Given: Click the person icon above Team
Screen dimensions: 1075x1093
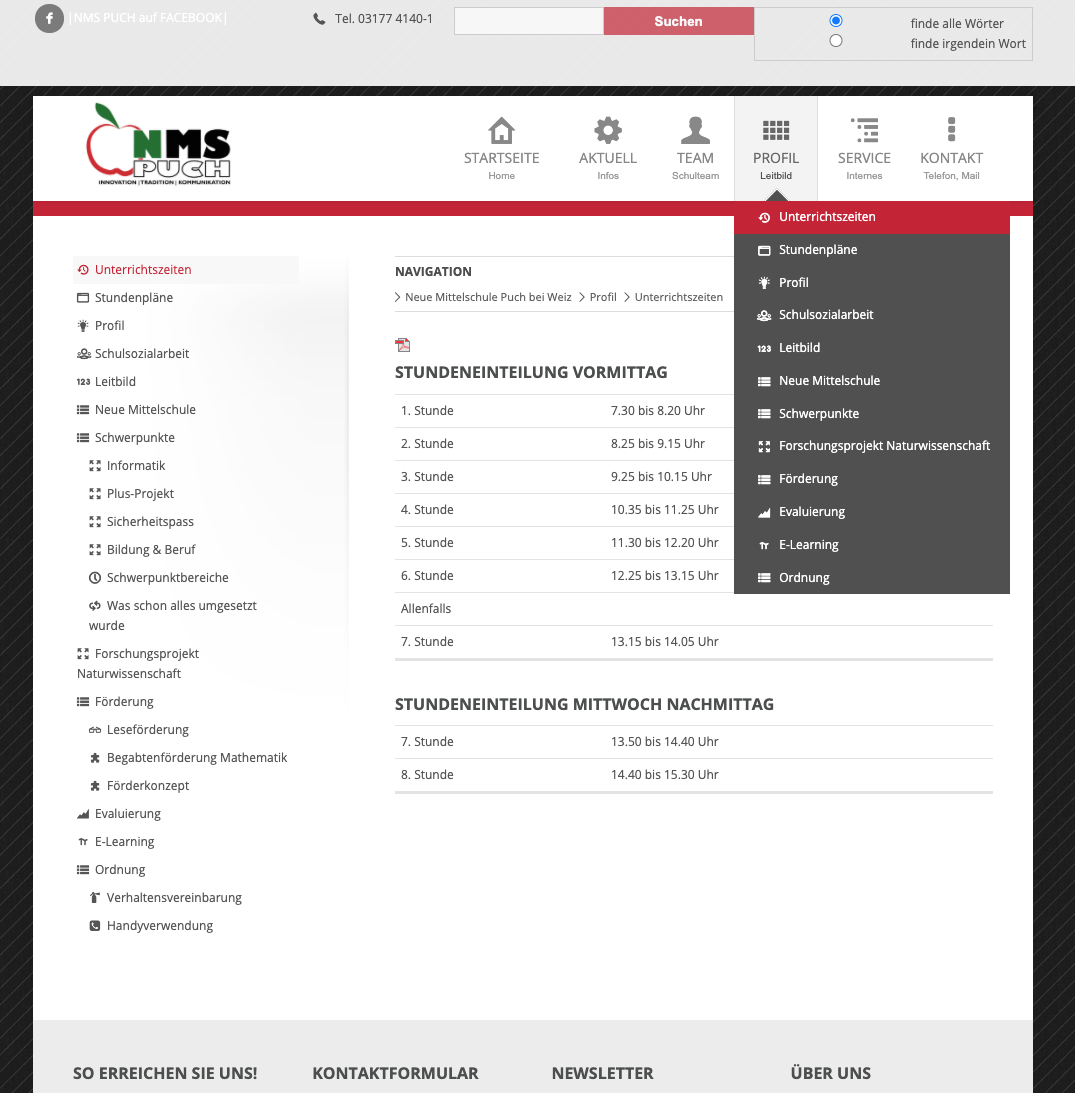Looking at the screenshot, I should tap(695, 130).
